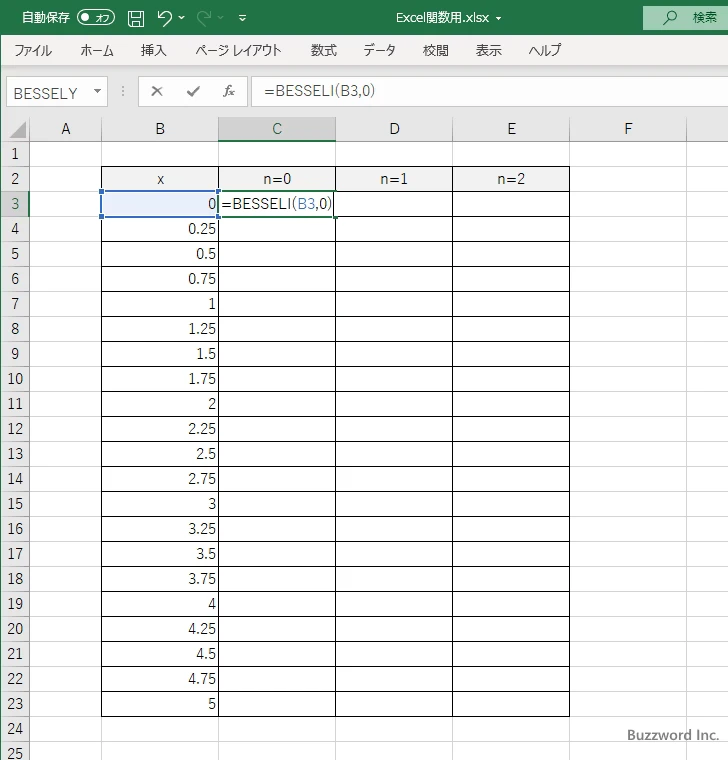Select row 1 header
The height and width of the screenshot is (760, 728).
tap(15, 154)
